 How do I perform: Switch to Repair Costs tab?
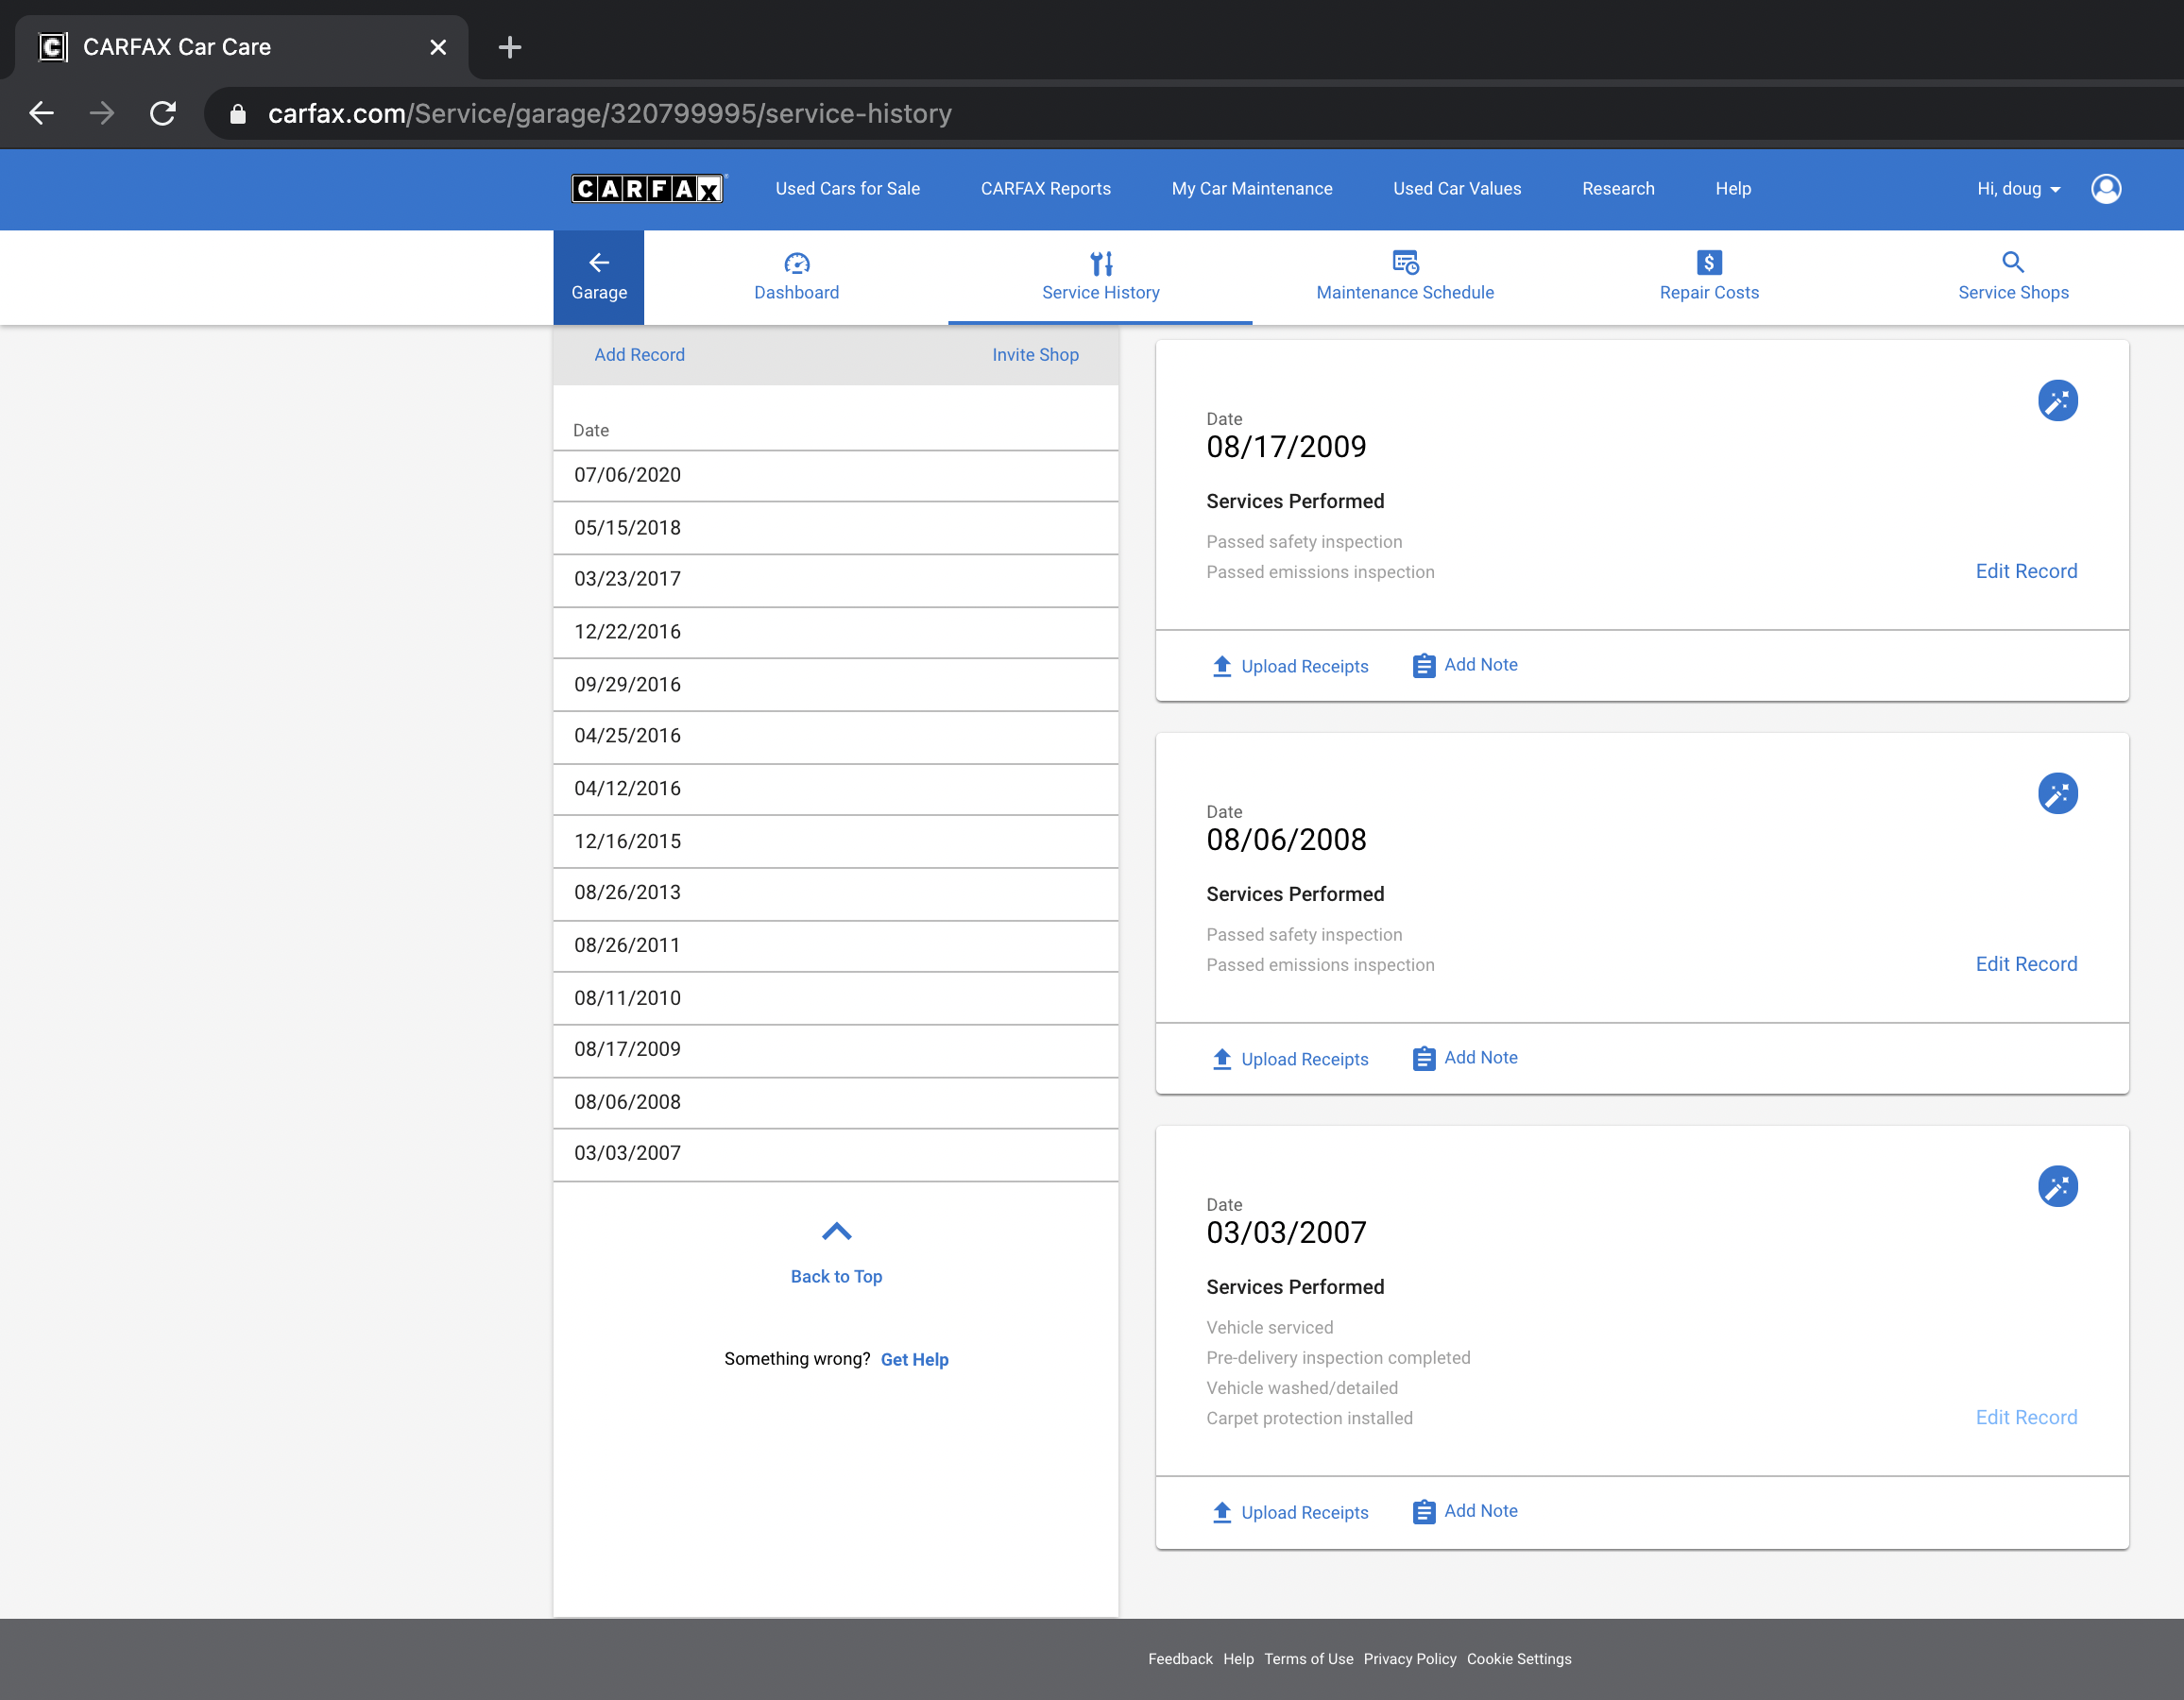pos(1709,277)
